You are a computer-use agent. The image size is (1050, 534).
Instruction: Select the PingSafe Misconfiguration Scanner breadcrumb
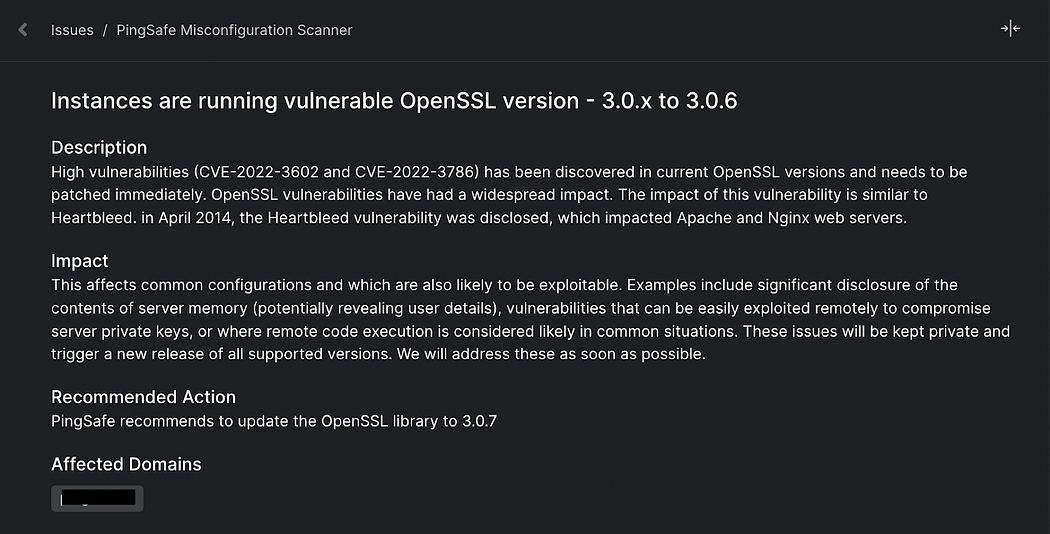pos(234,30)
